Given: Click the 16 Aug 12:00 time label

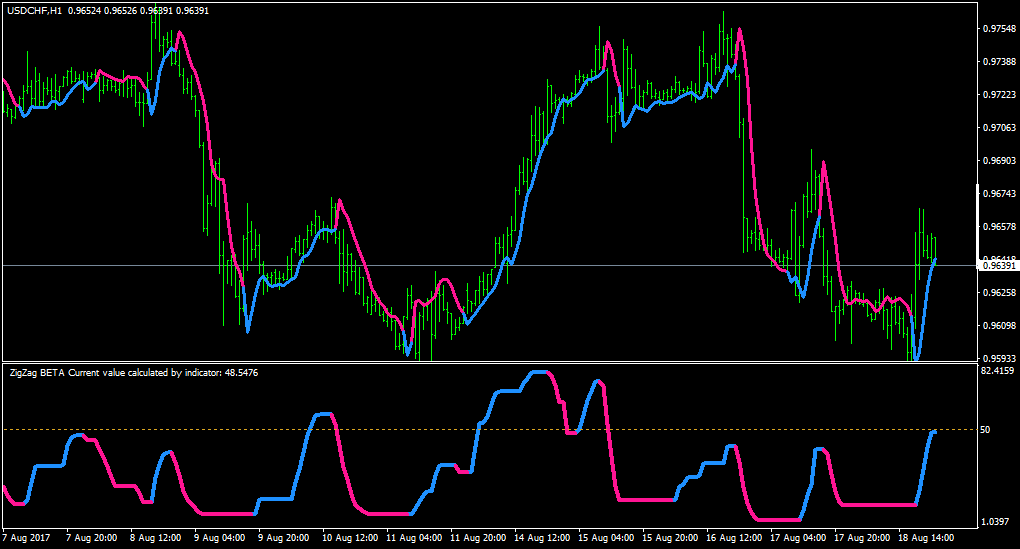Looking at the screenshot, I should click(734, 538).
